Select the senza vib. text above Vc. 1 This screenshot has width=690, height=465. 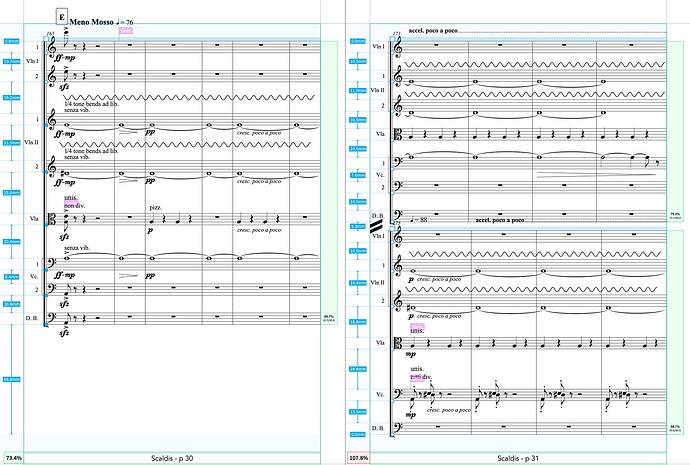tap(77, 248)
